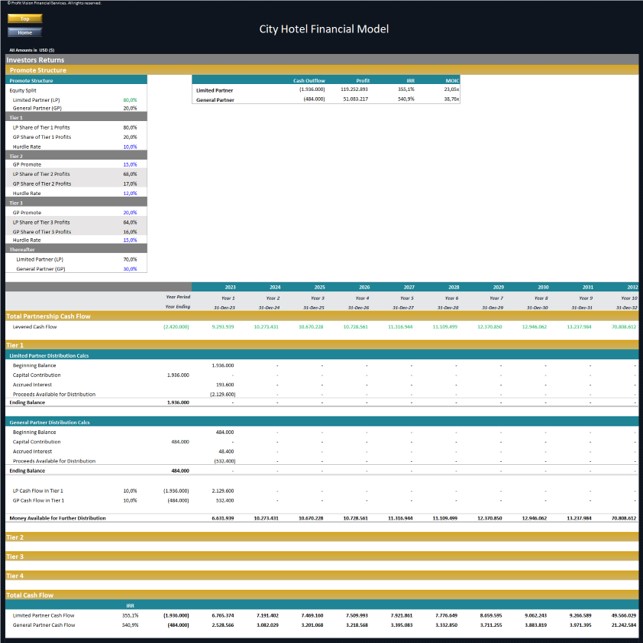Select the Tier 3 hurdle rate value 15,0%
The height and width of the screenshot is (643, 643).
(x=130, y=240)
